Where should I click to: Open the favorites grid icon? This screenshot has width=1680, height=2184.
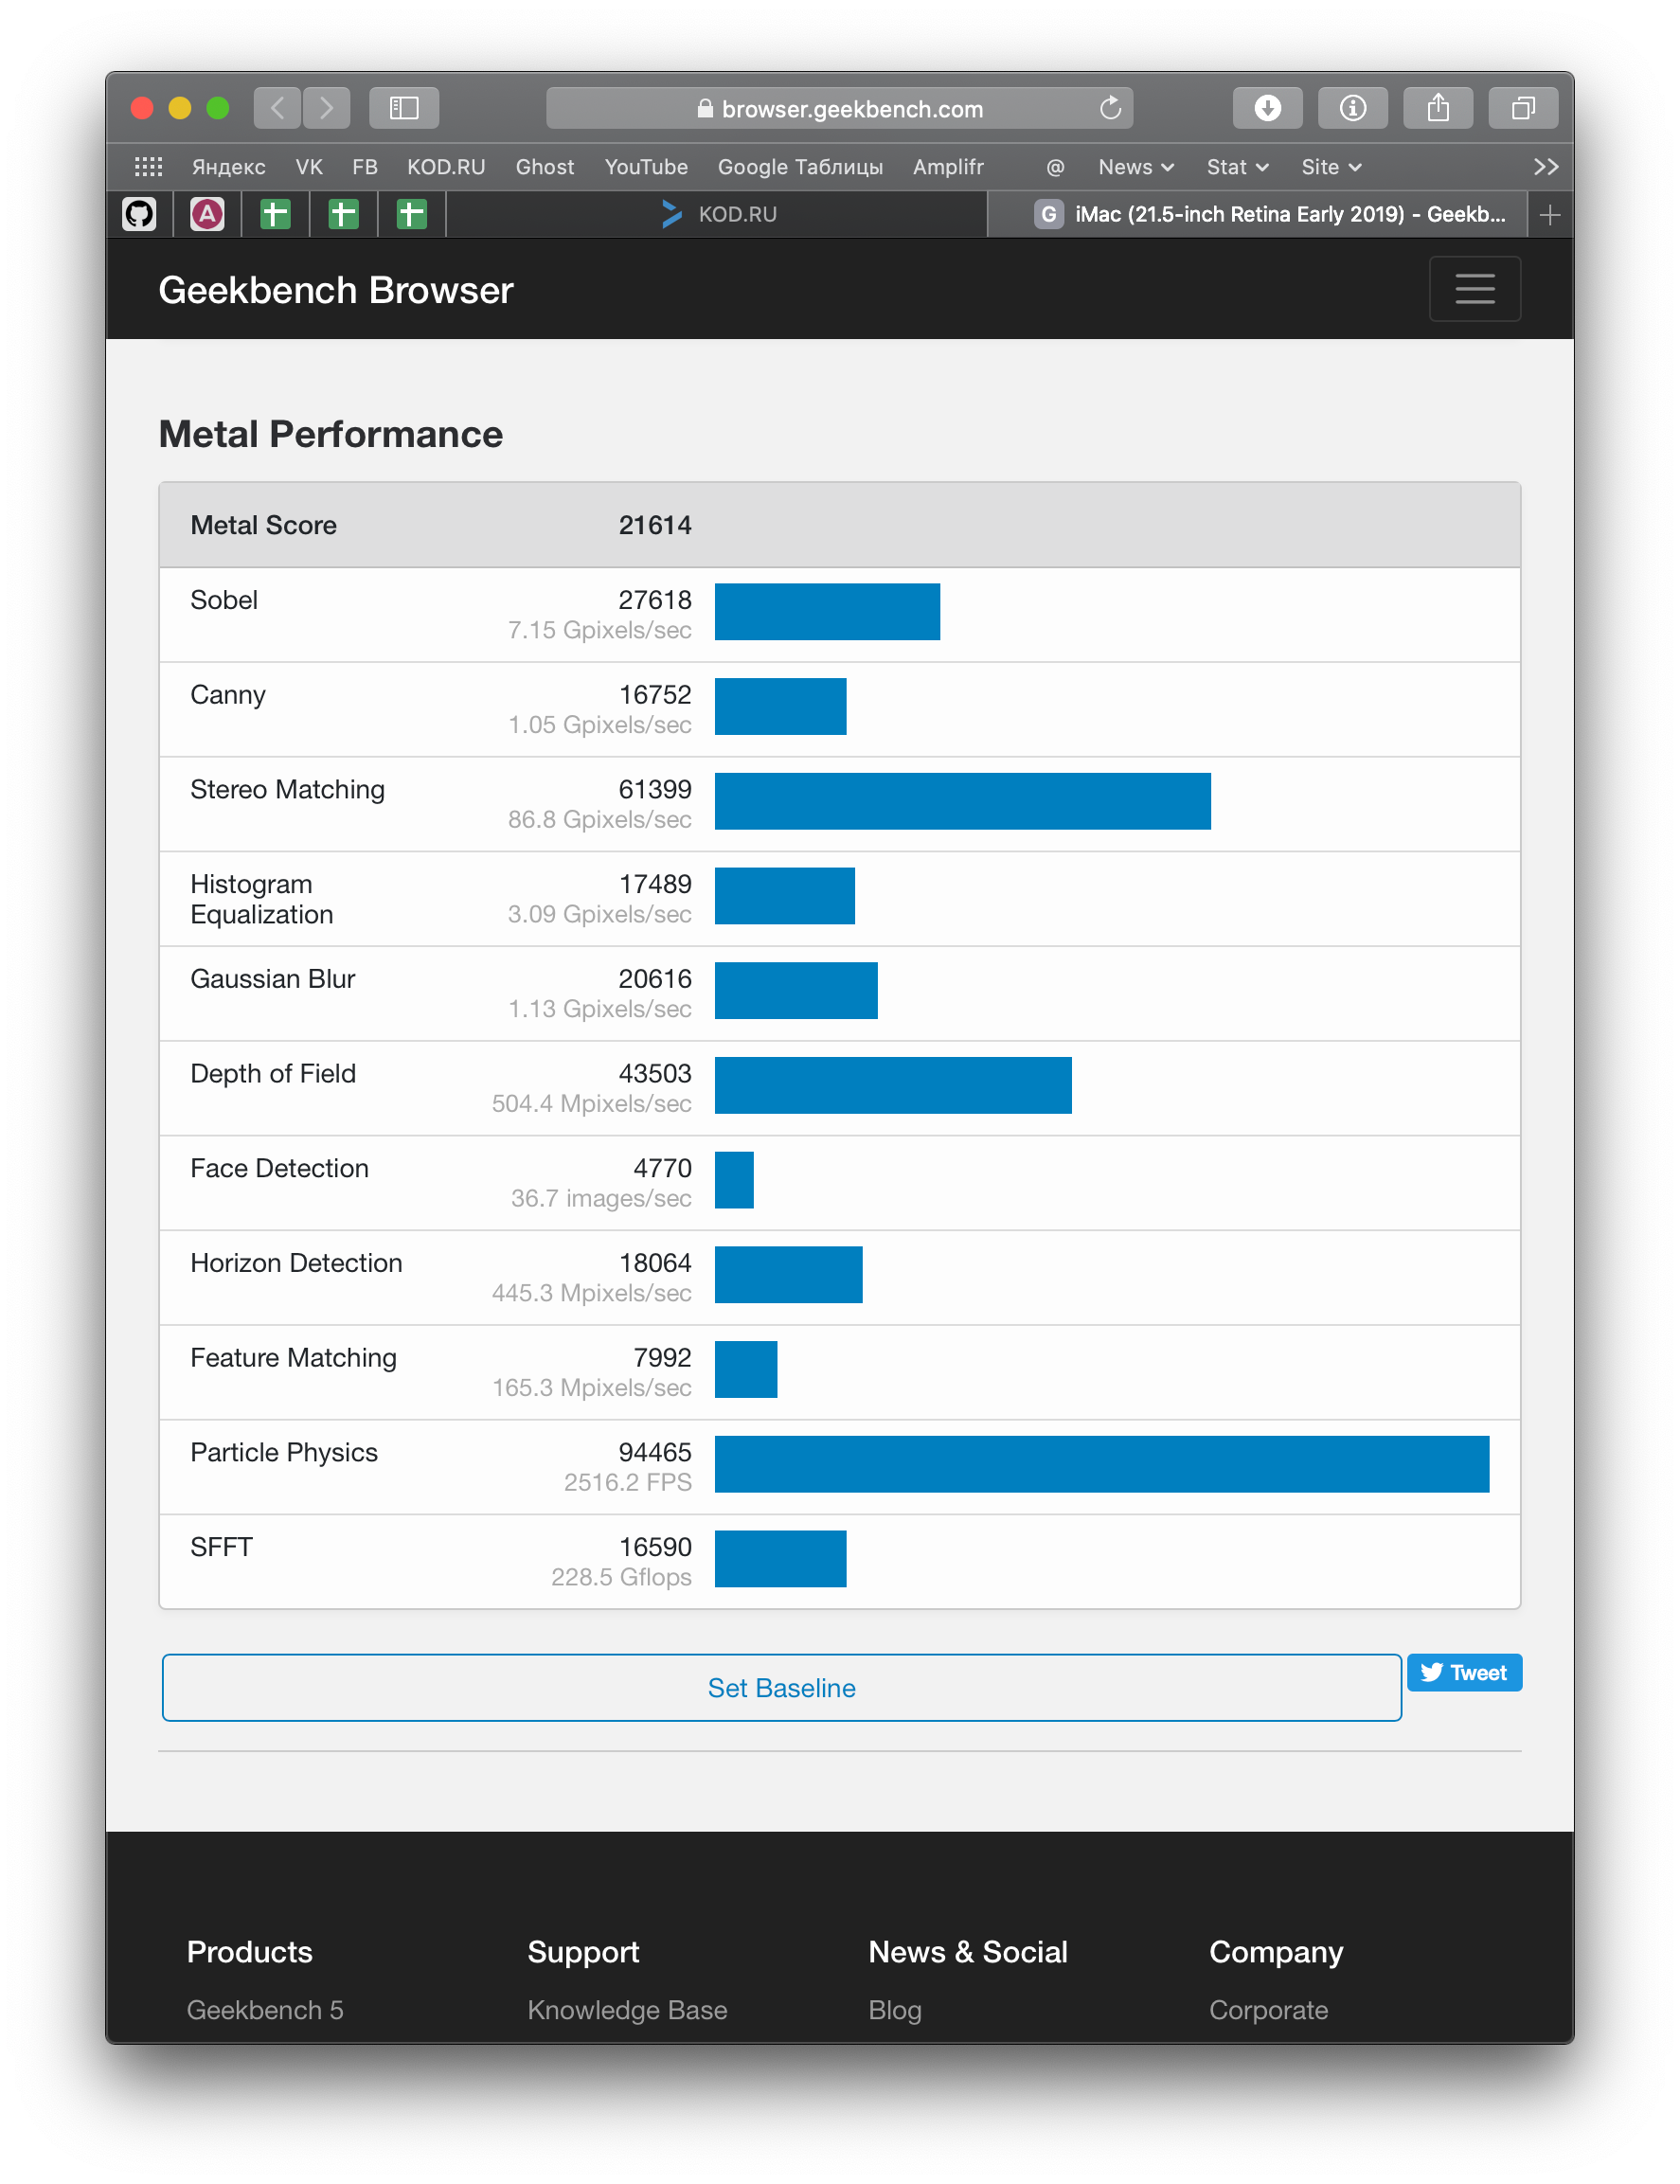(x=149, y=167)
